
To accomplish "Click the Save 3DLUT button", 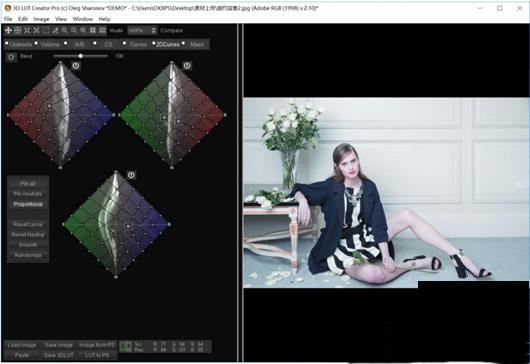I will [x=59, y=355].
